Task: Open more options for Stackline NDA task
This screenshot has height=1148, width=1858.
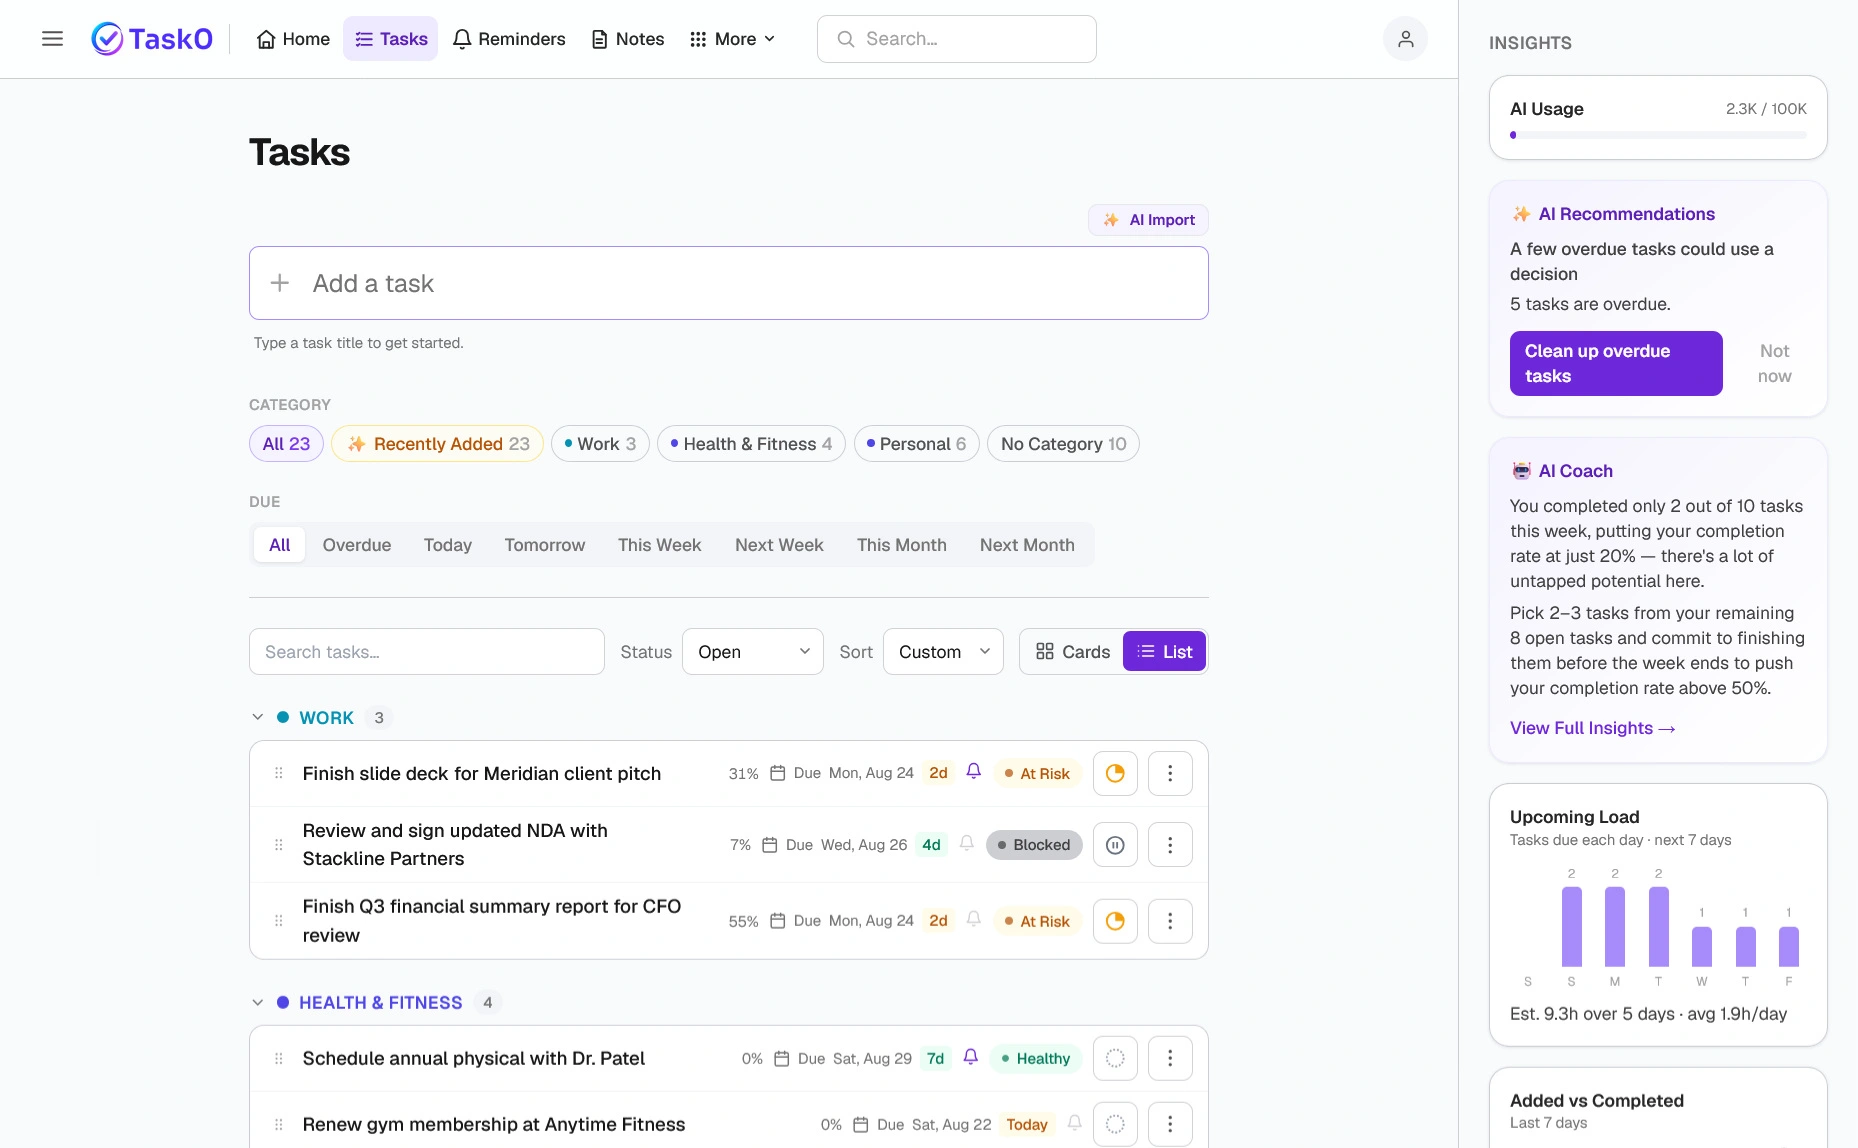Action: click(1170, 845)
